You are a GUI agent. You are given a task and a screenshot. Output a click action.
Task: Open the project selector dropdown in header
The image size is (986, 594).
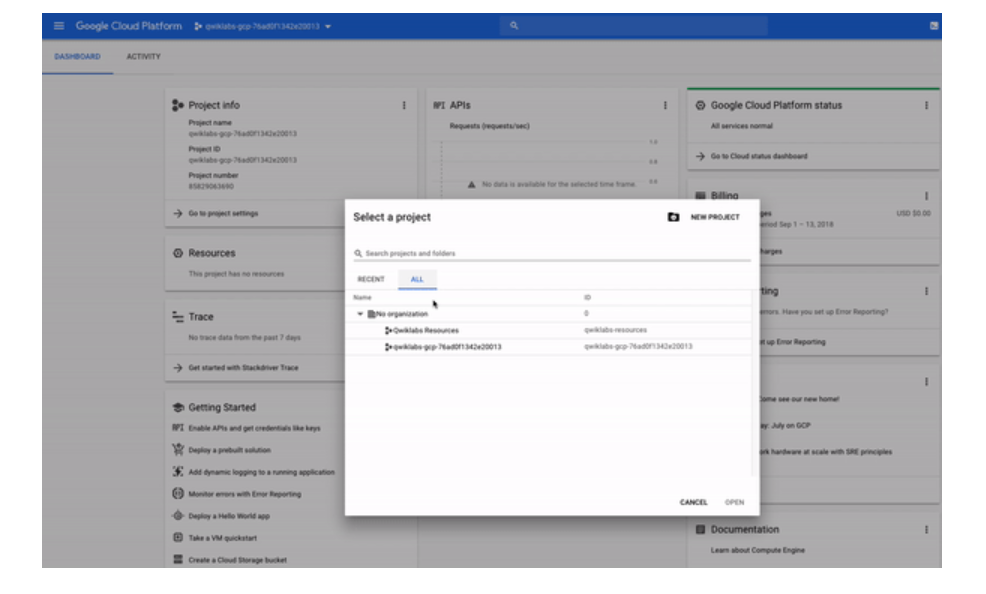coord(262,26)
